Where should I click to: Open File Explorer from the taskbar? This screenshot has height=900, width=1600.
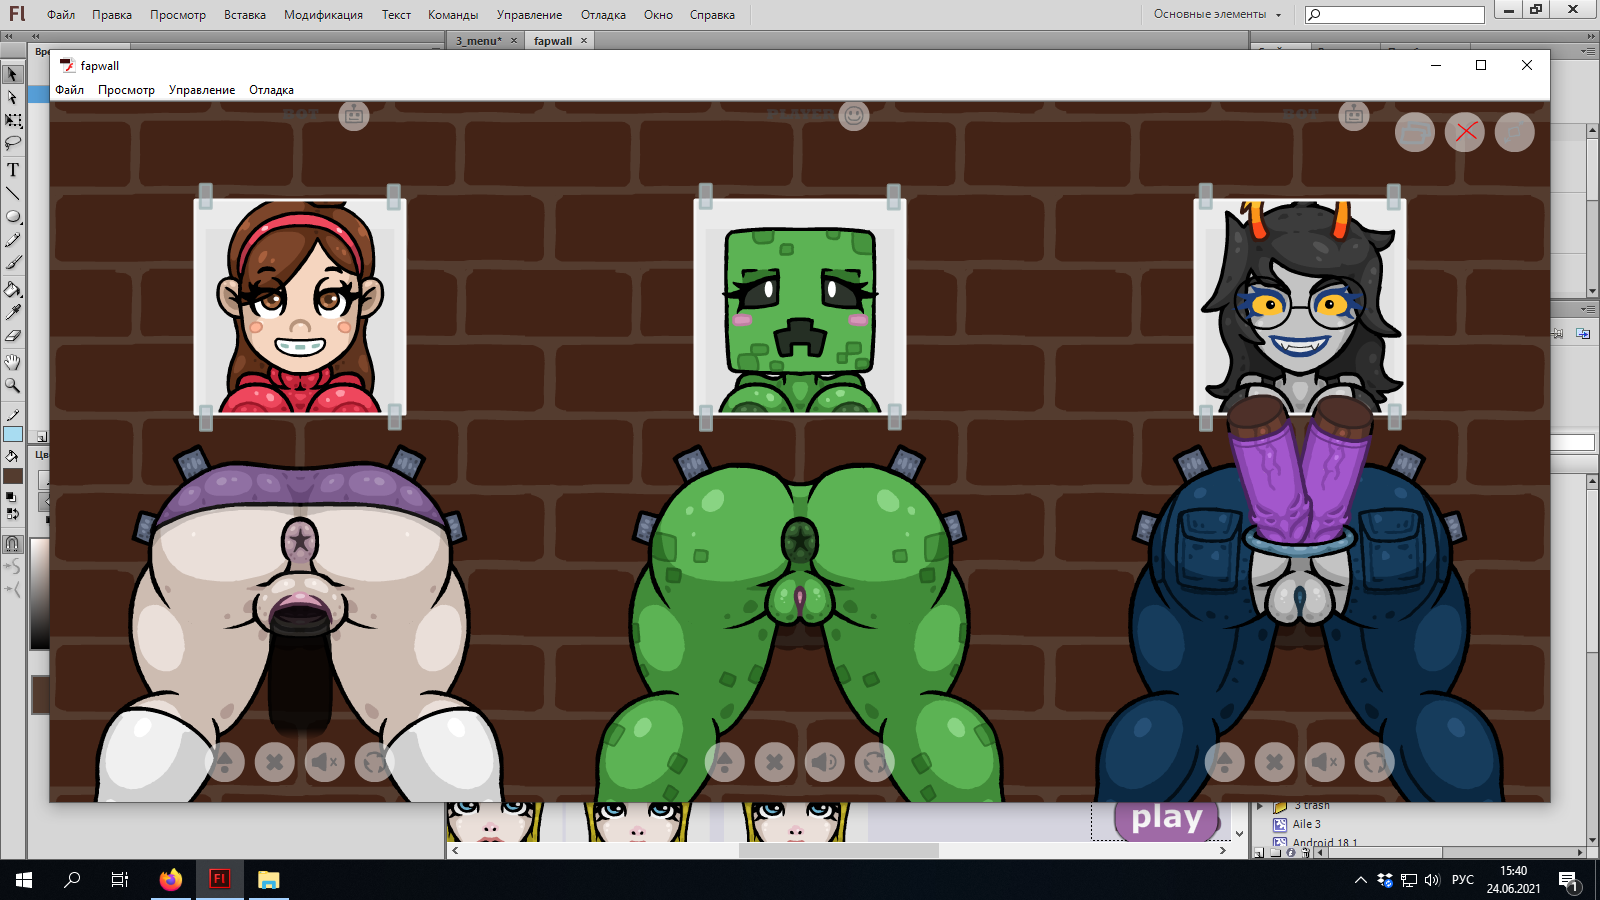(x=268, y=880)
